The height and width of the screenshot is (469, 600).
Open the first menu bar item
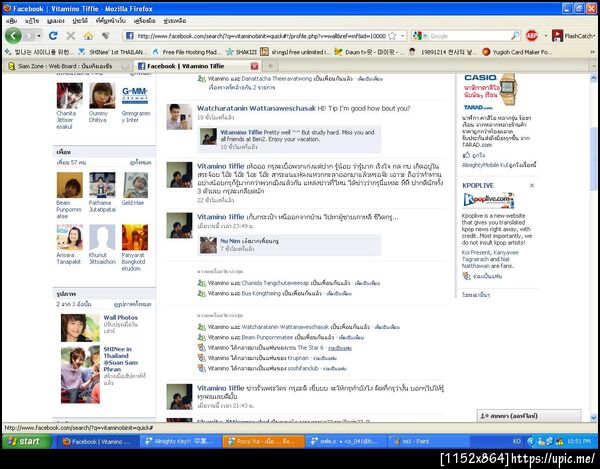pos(11,21)
